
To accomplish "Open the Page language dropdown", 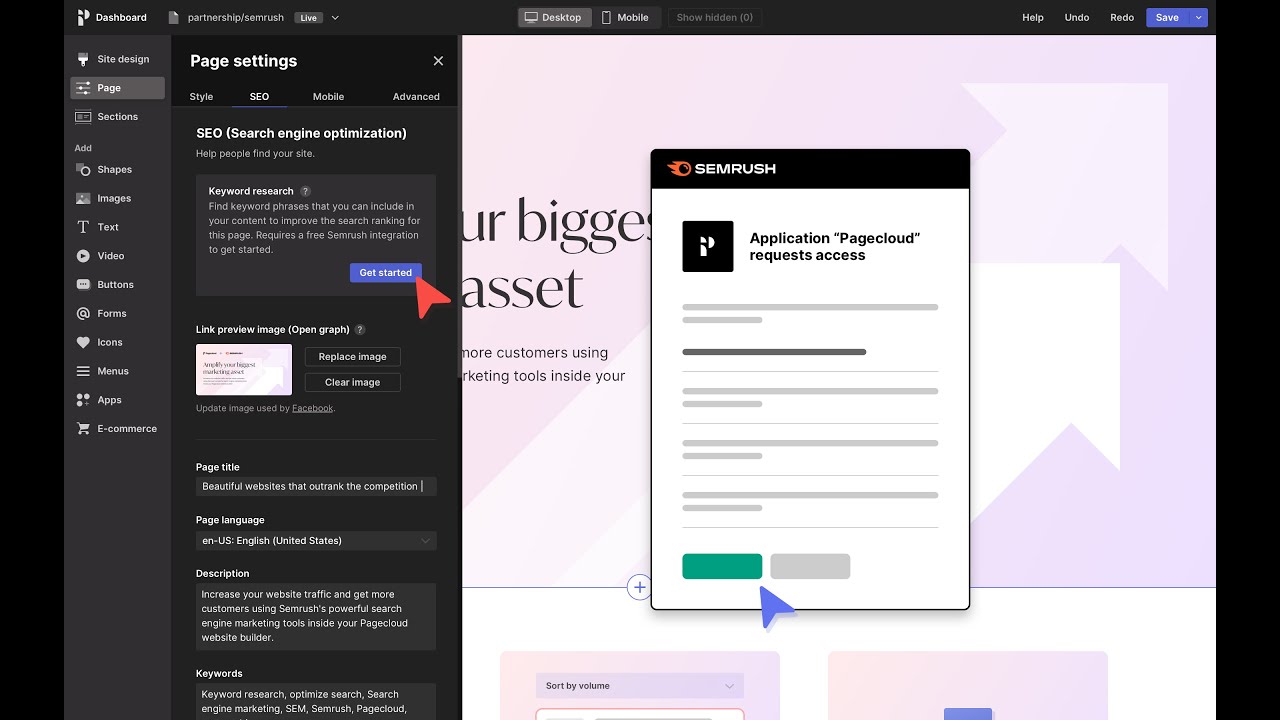I will (x=316, y=541).
